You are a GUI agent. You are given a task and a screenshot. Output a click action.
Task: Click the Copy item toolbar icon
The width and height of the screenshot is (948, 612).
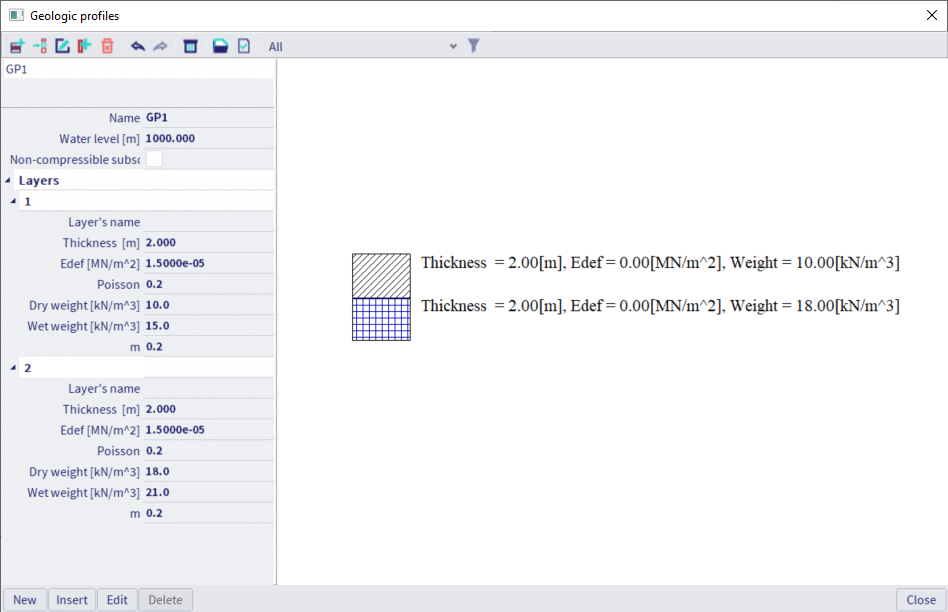click(x=84, y=46)
